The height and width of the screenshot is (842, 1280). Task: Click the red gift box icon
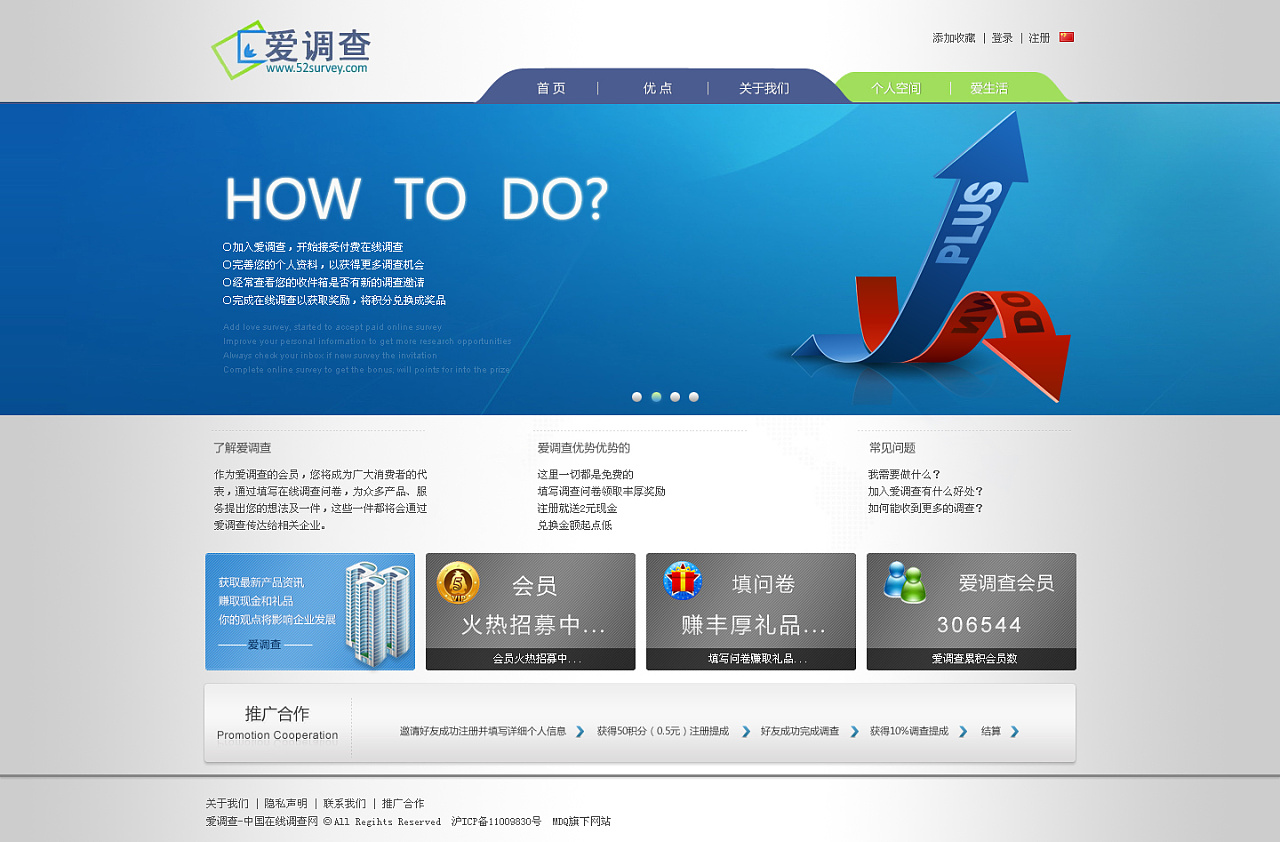pos(682,581)
